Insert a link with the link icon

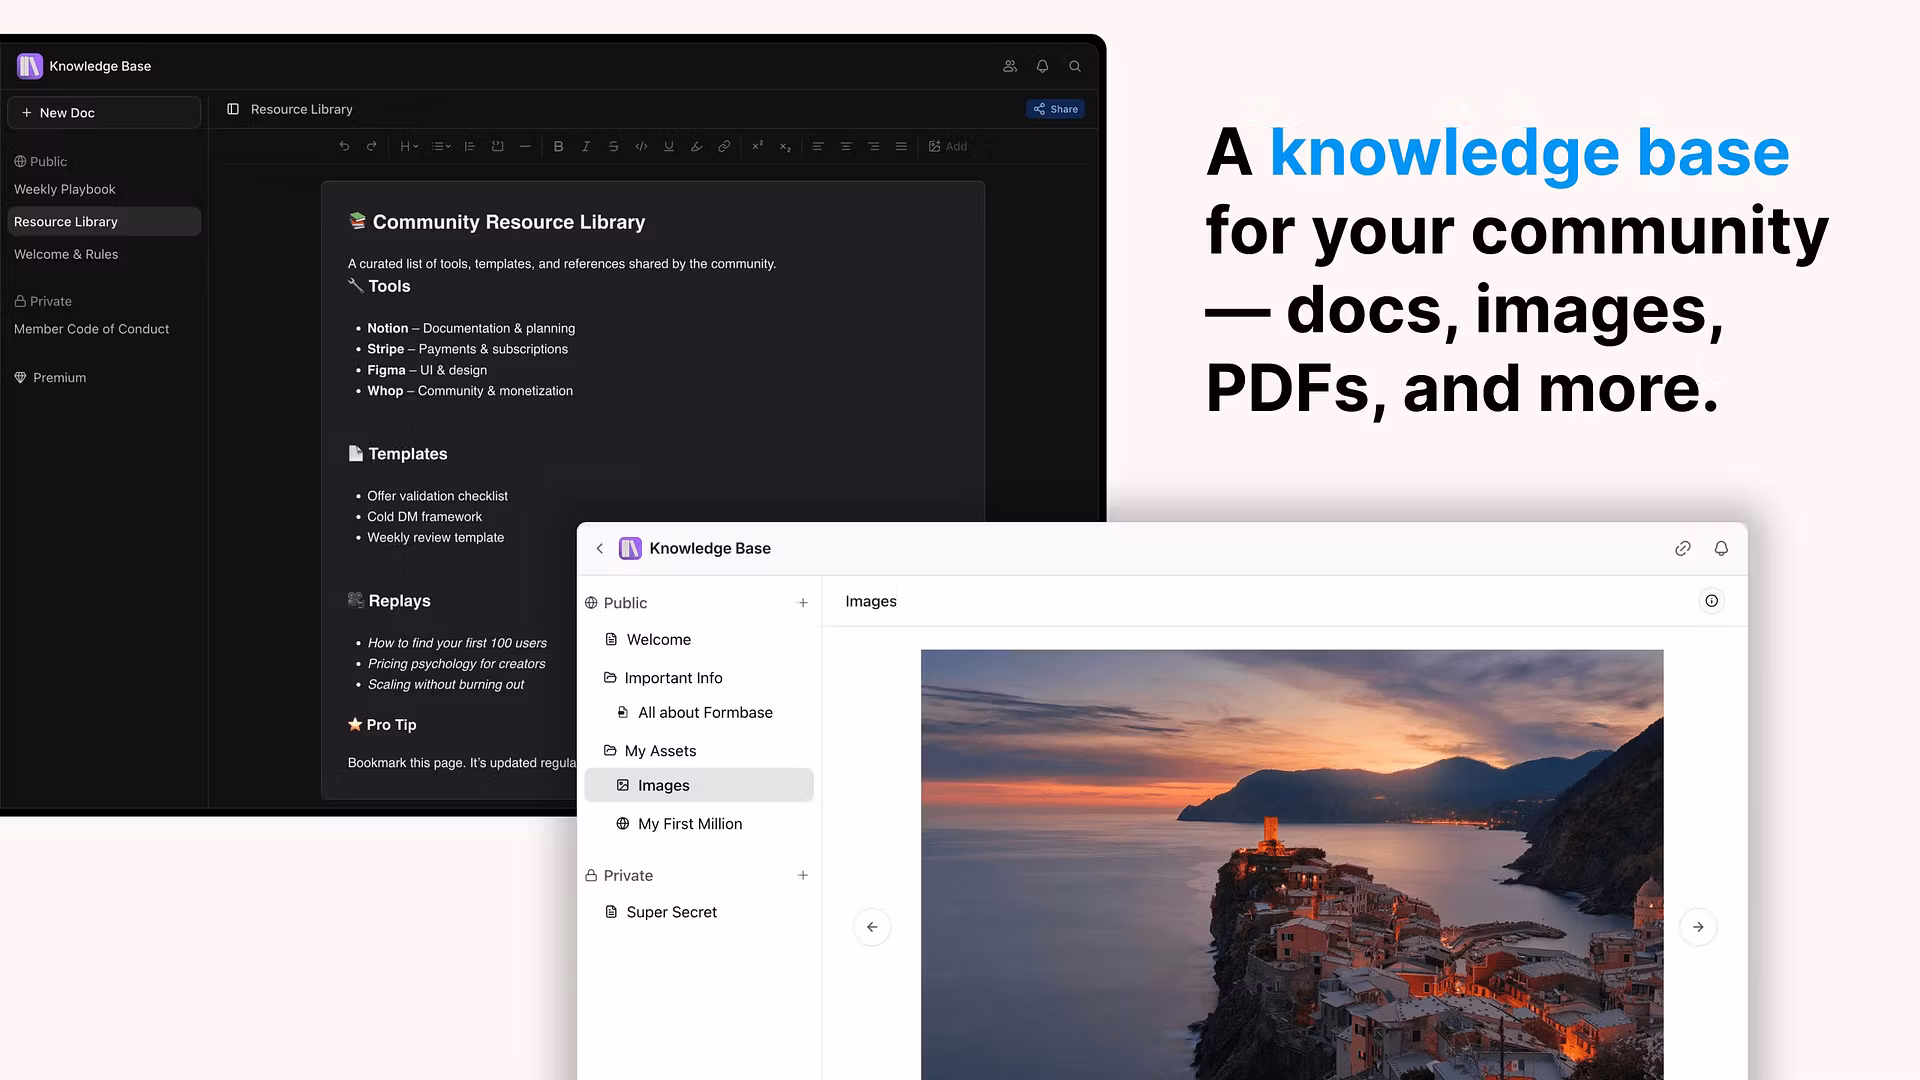coord(724,146)
